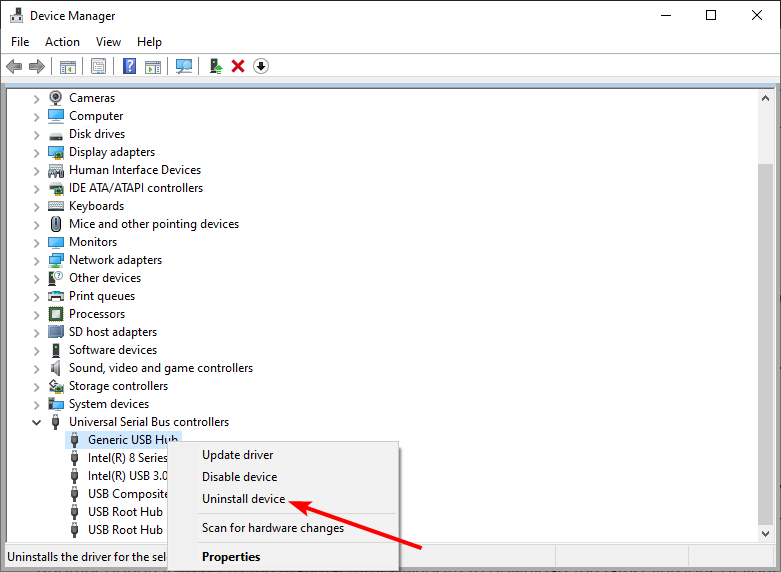Open the File menu
The height and width of the screenshot is (572, 781).
[20, 42]
